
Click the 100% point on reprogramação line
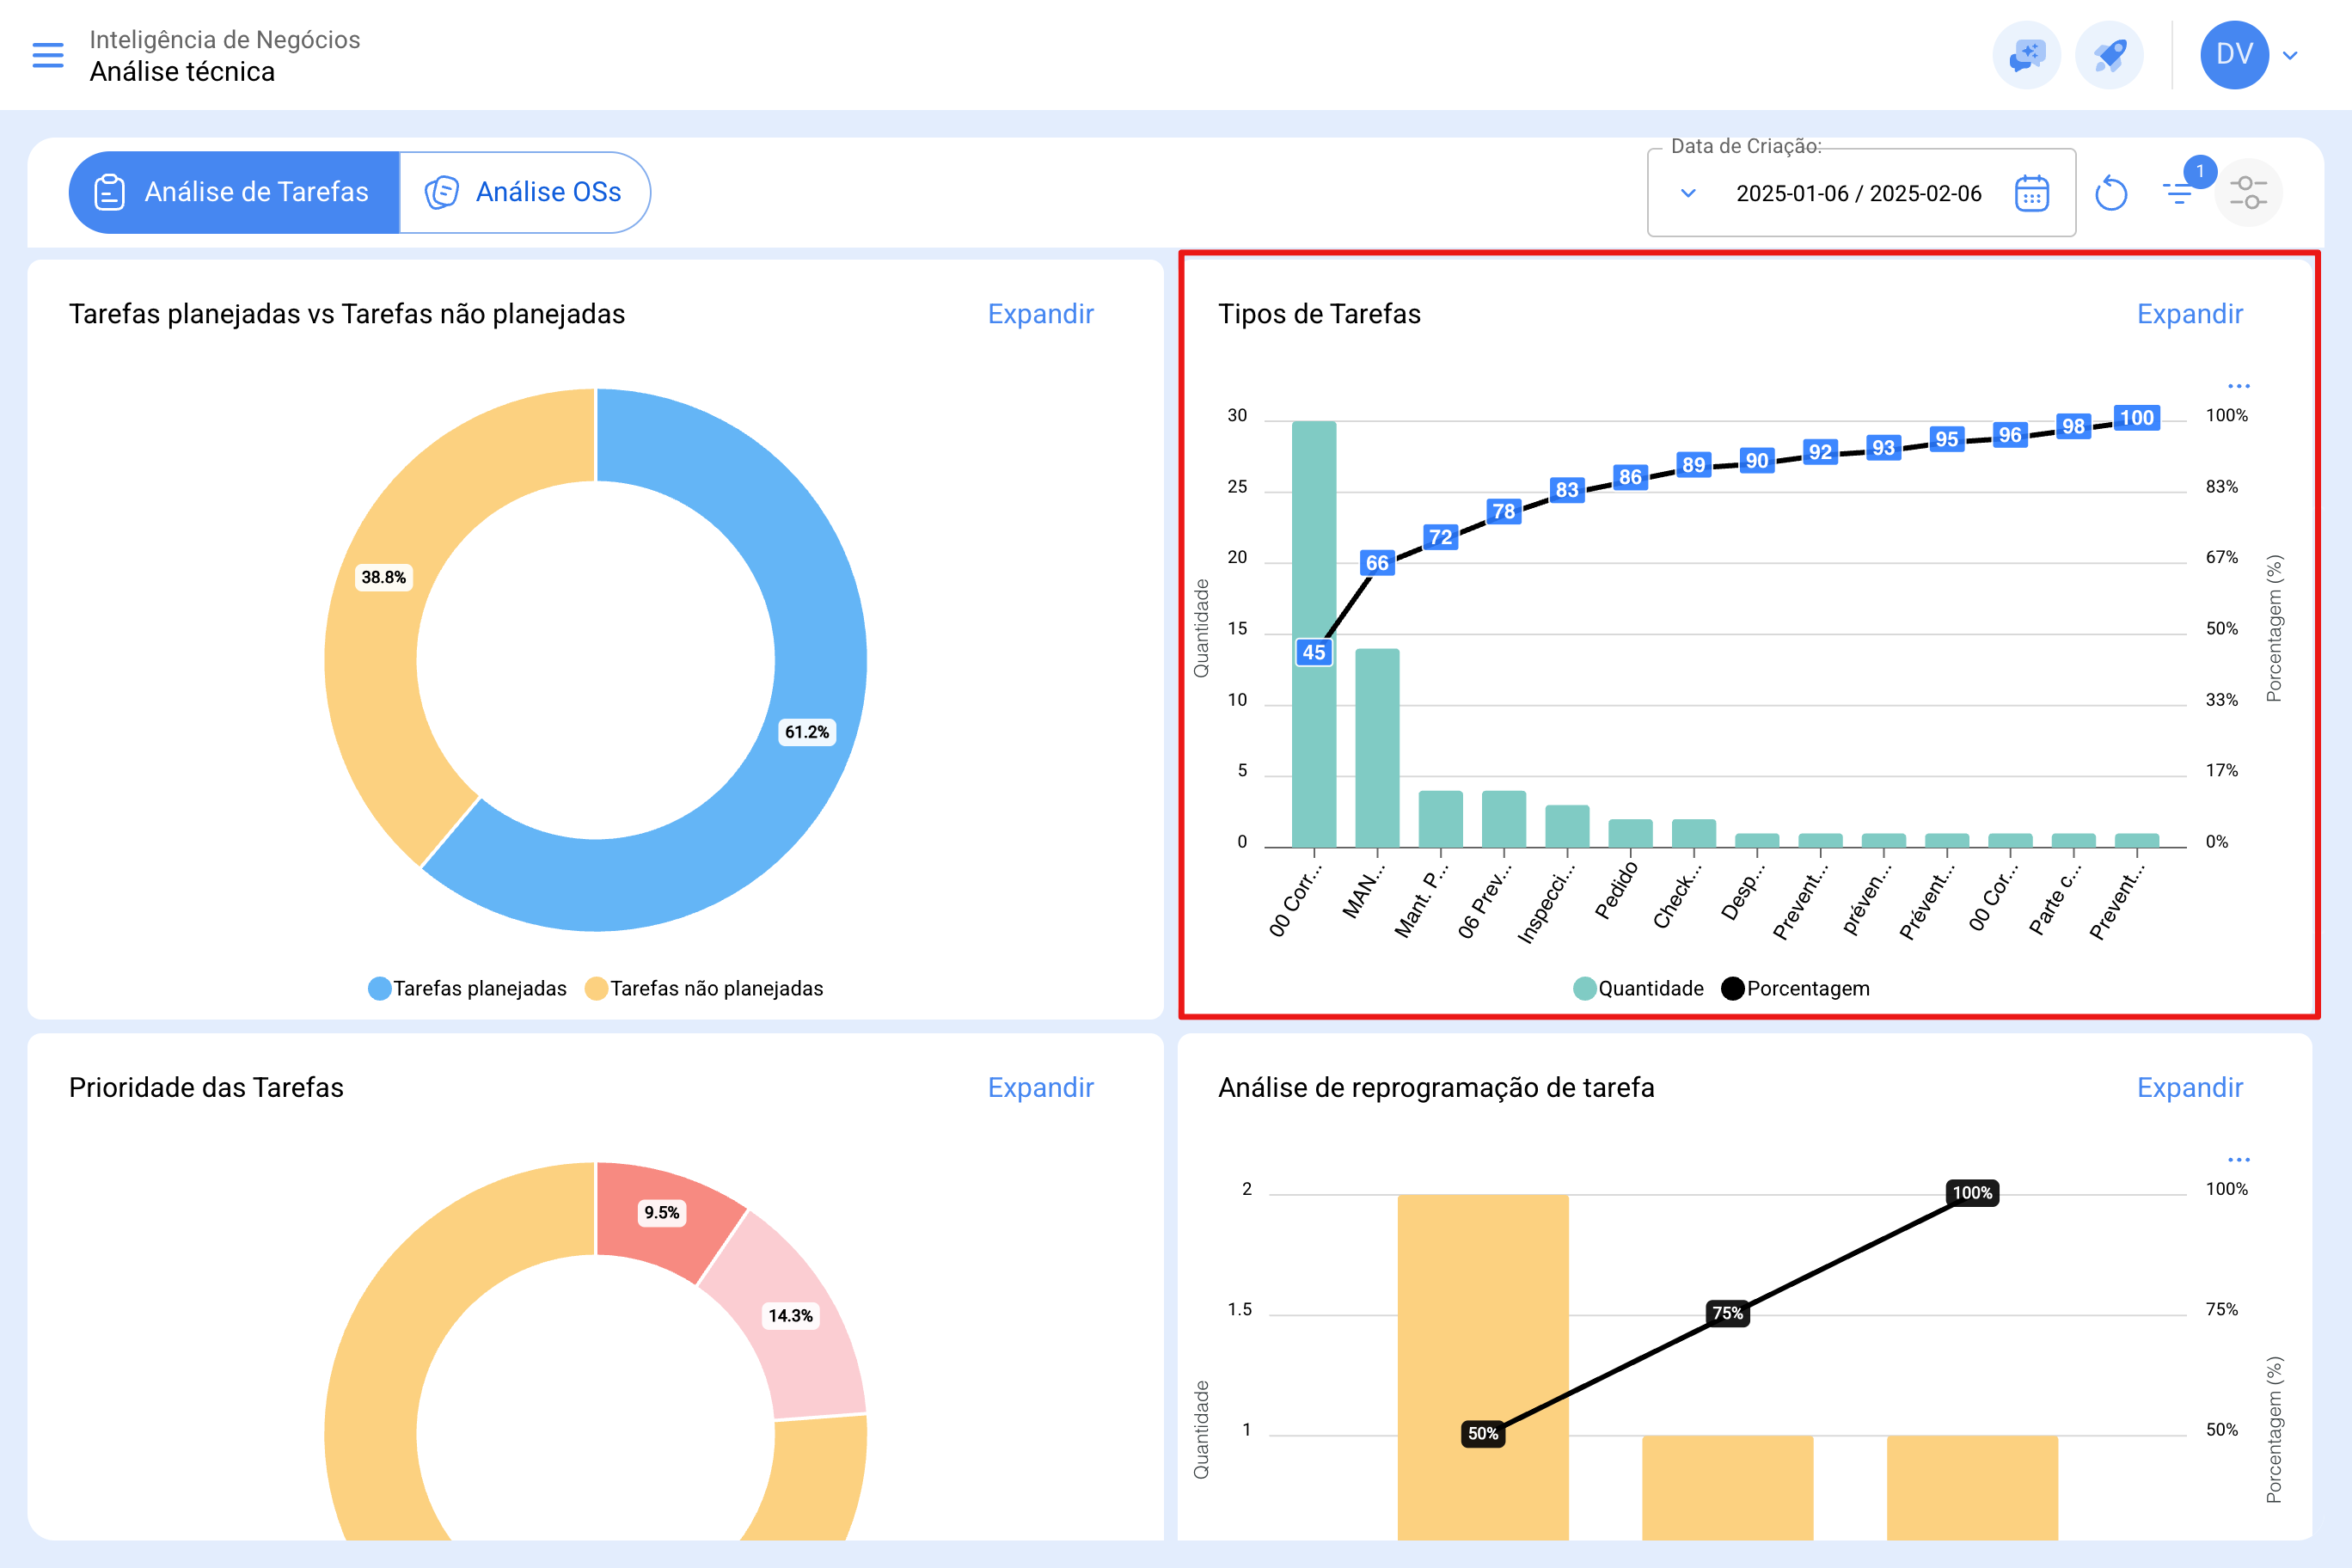pyautogui.click(x=1972, y=1193)
